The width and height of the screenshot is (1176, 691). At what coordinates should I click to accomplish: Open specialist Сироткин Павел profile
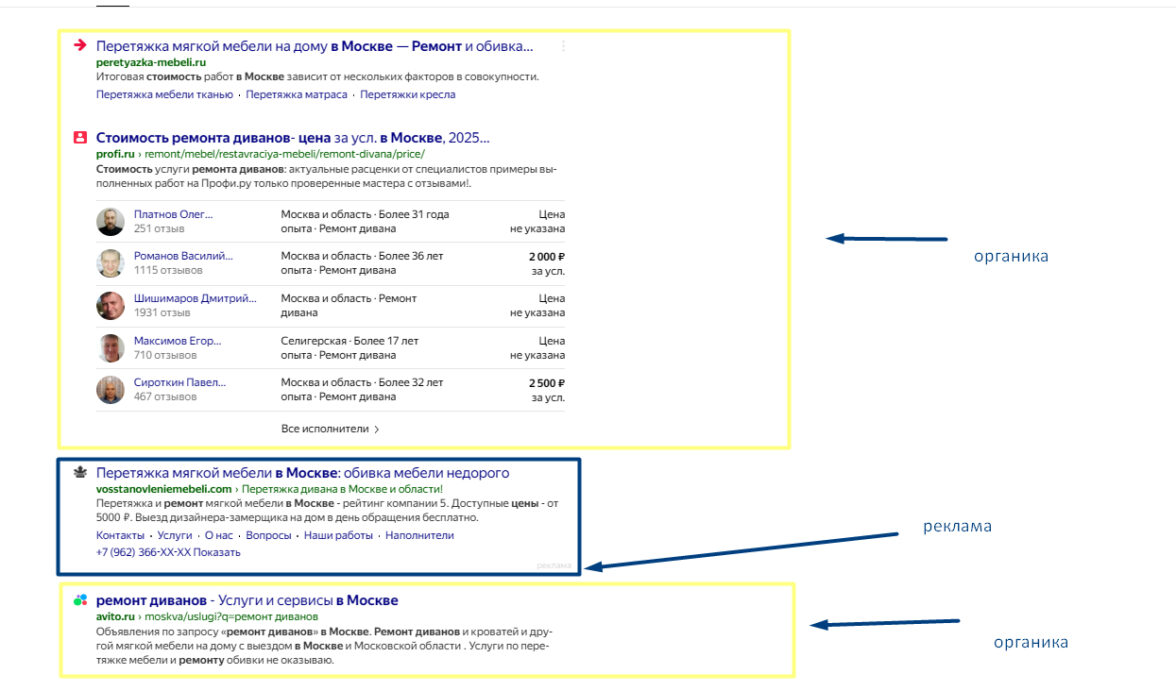pos(179,383)
